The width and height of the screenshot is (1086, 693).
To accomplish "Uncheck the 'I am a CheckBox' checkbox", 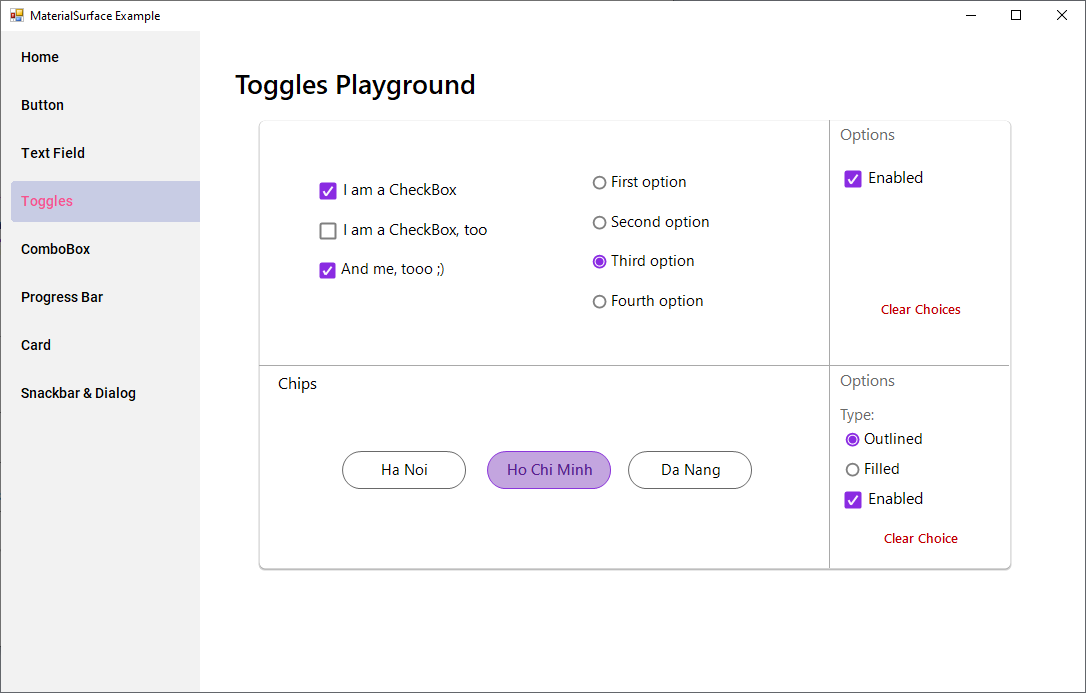I will click(328, 191).
